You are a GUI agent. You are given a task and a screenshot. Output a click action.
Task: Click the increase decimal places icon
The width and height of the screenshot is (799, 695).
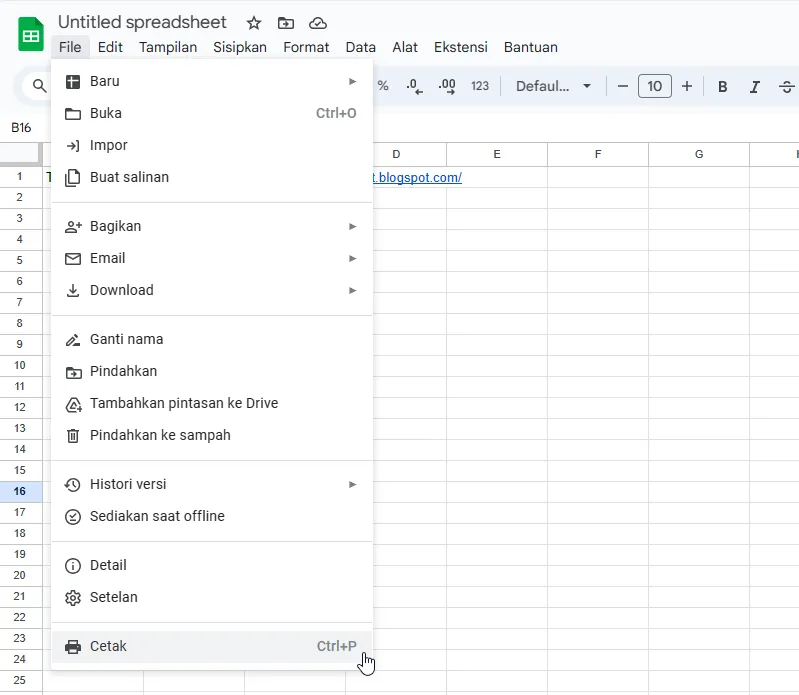pos(447,87)
